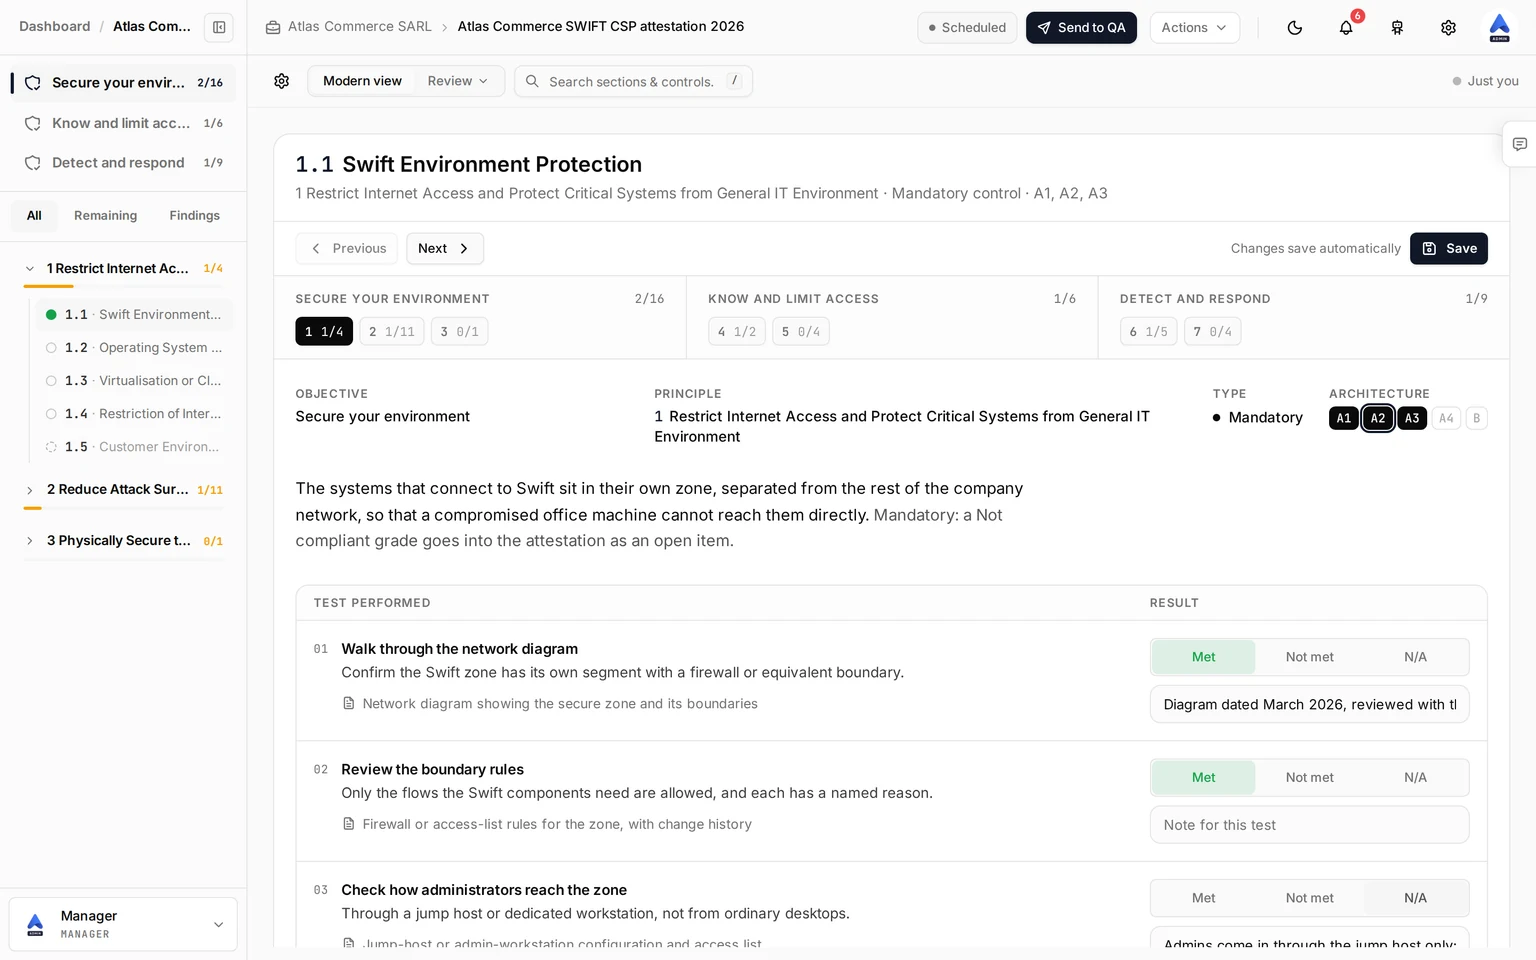Open notifications bell
Viewport: 1536px width, 960px height.
[1346, 28]
